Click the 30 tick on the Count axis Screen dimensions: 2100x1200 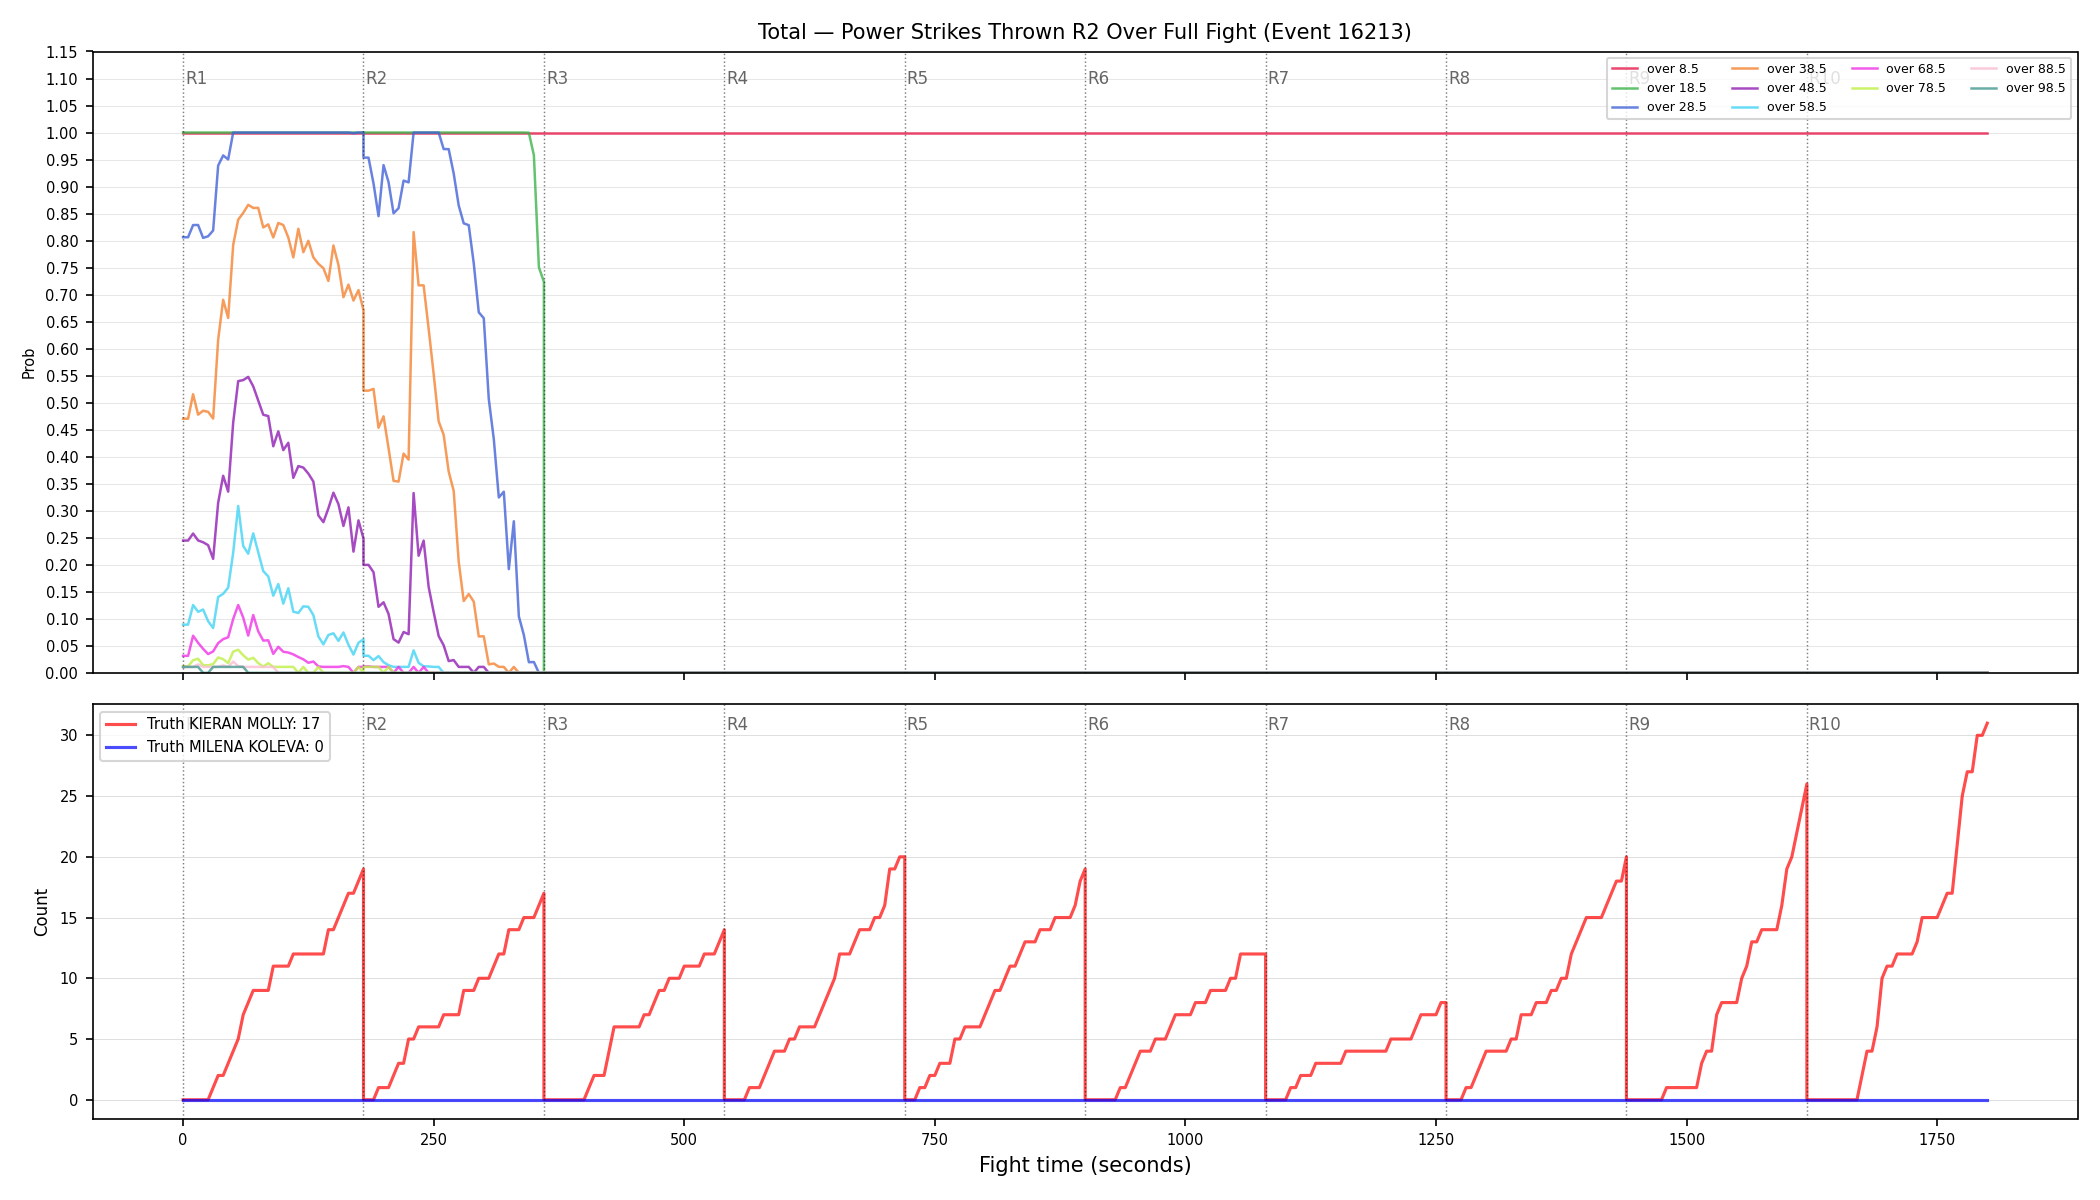pyautogui.click(x=68, y=735)
